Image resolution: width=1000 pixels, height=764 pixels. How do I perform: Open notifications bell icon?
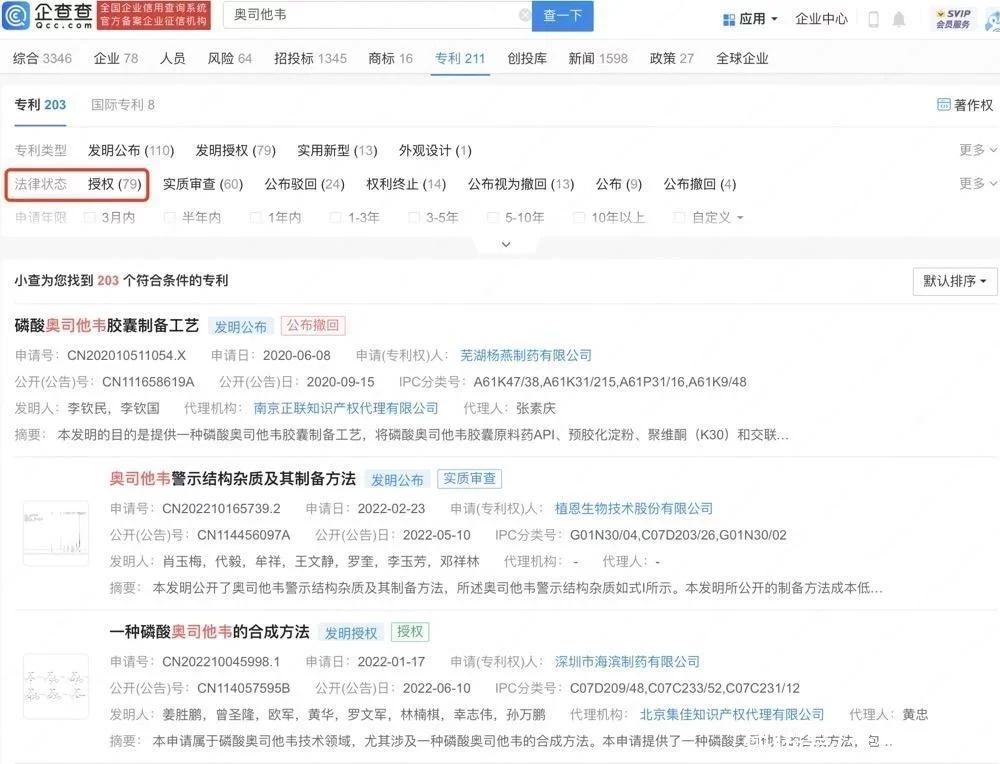(899, 19)
